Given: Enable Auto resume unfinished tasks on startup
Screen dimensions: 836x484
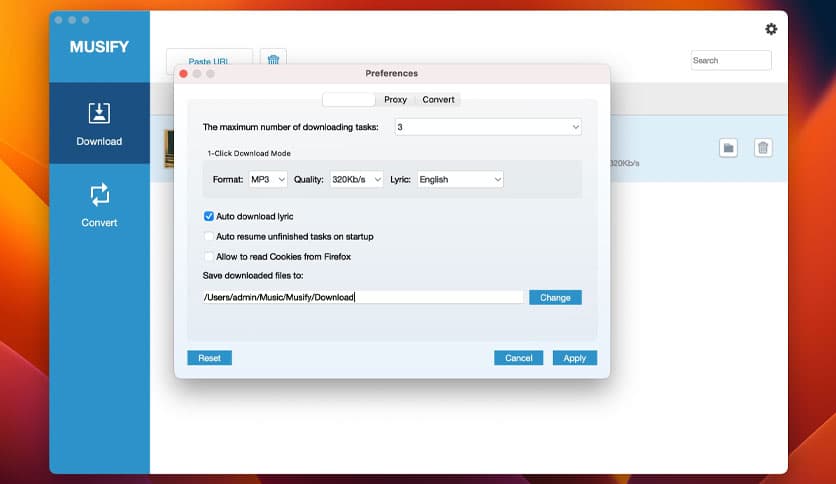Looking at the screenshot, I should click(x=209, y=237).
